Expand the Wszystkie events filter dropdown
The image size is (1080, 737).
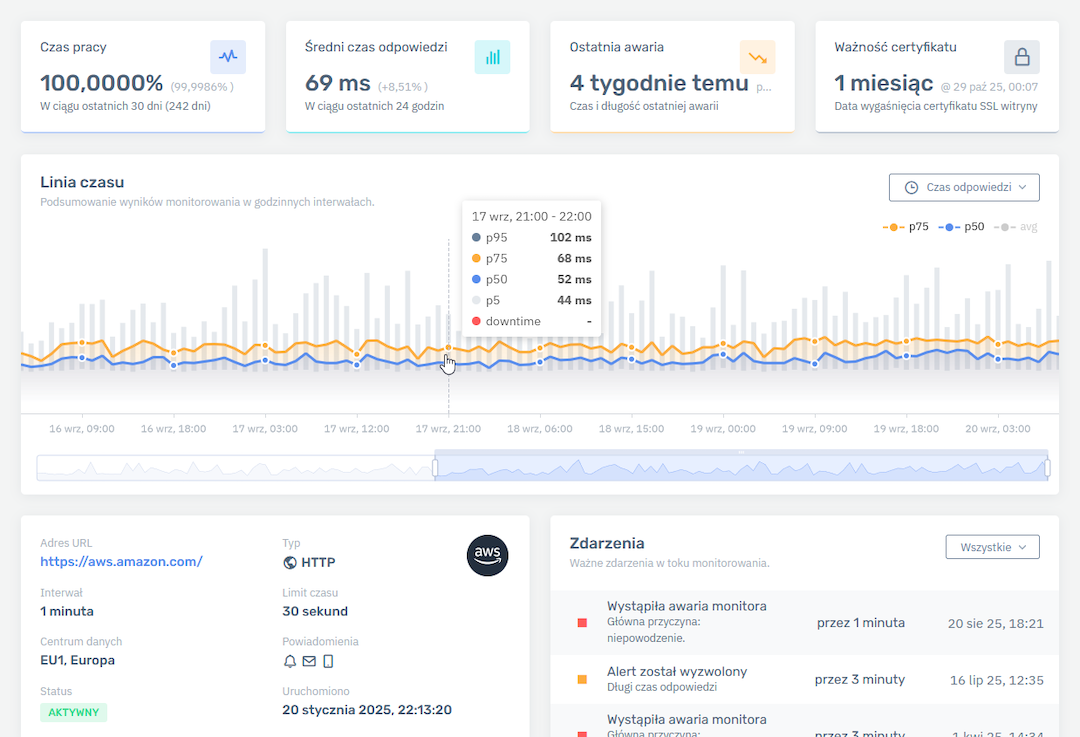[x=992, y=547]
